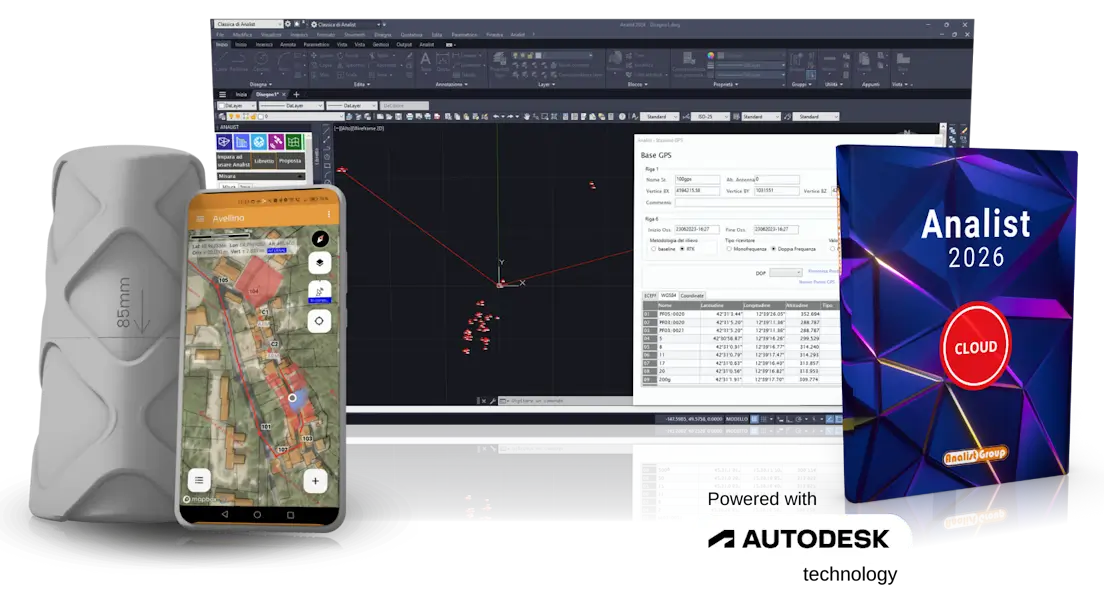
Task: Click the light-blue globe Analist icon
Action: click(258, 142)
